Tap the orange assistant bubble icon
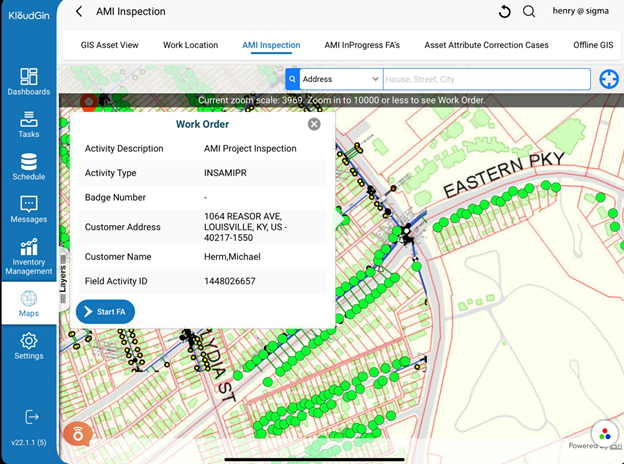 (x=78, y=434)
